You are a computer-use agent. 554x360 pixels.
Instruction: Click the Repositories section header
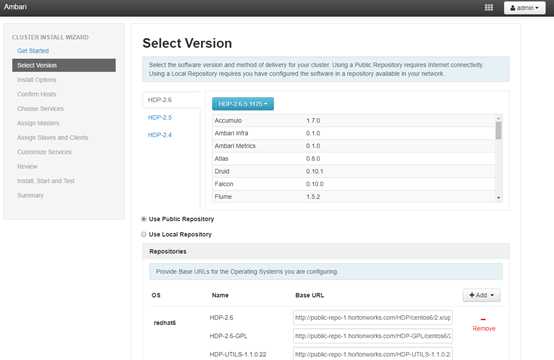(326, 252)
